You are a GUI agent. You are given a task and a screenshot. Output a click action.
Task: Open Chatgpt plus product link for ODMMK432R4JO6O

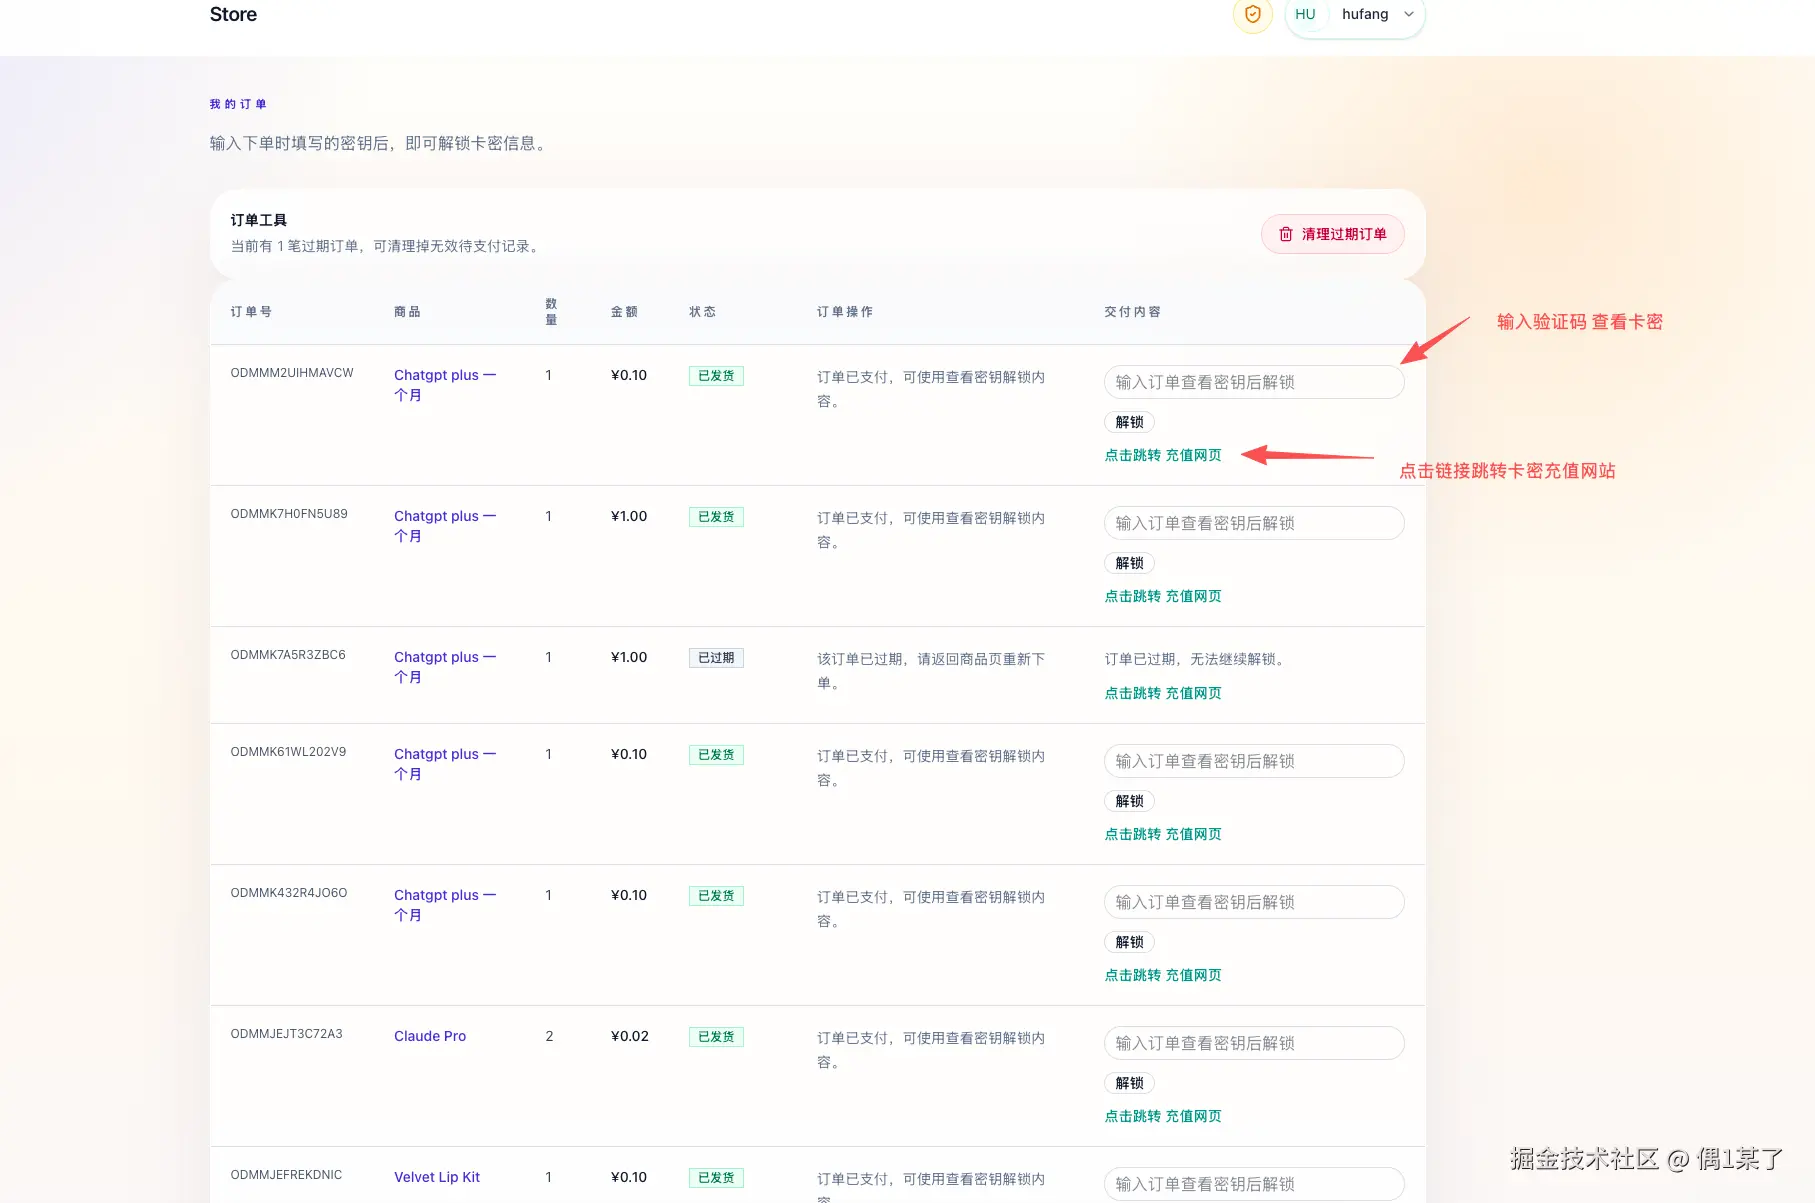pos(445,905)
